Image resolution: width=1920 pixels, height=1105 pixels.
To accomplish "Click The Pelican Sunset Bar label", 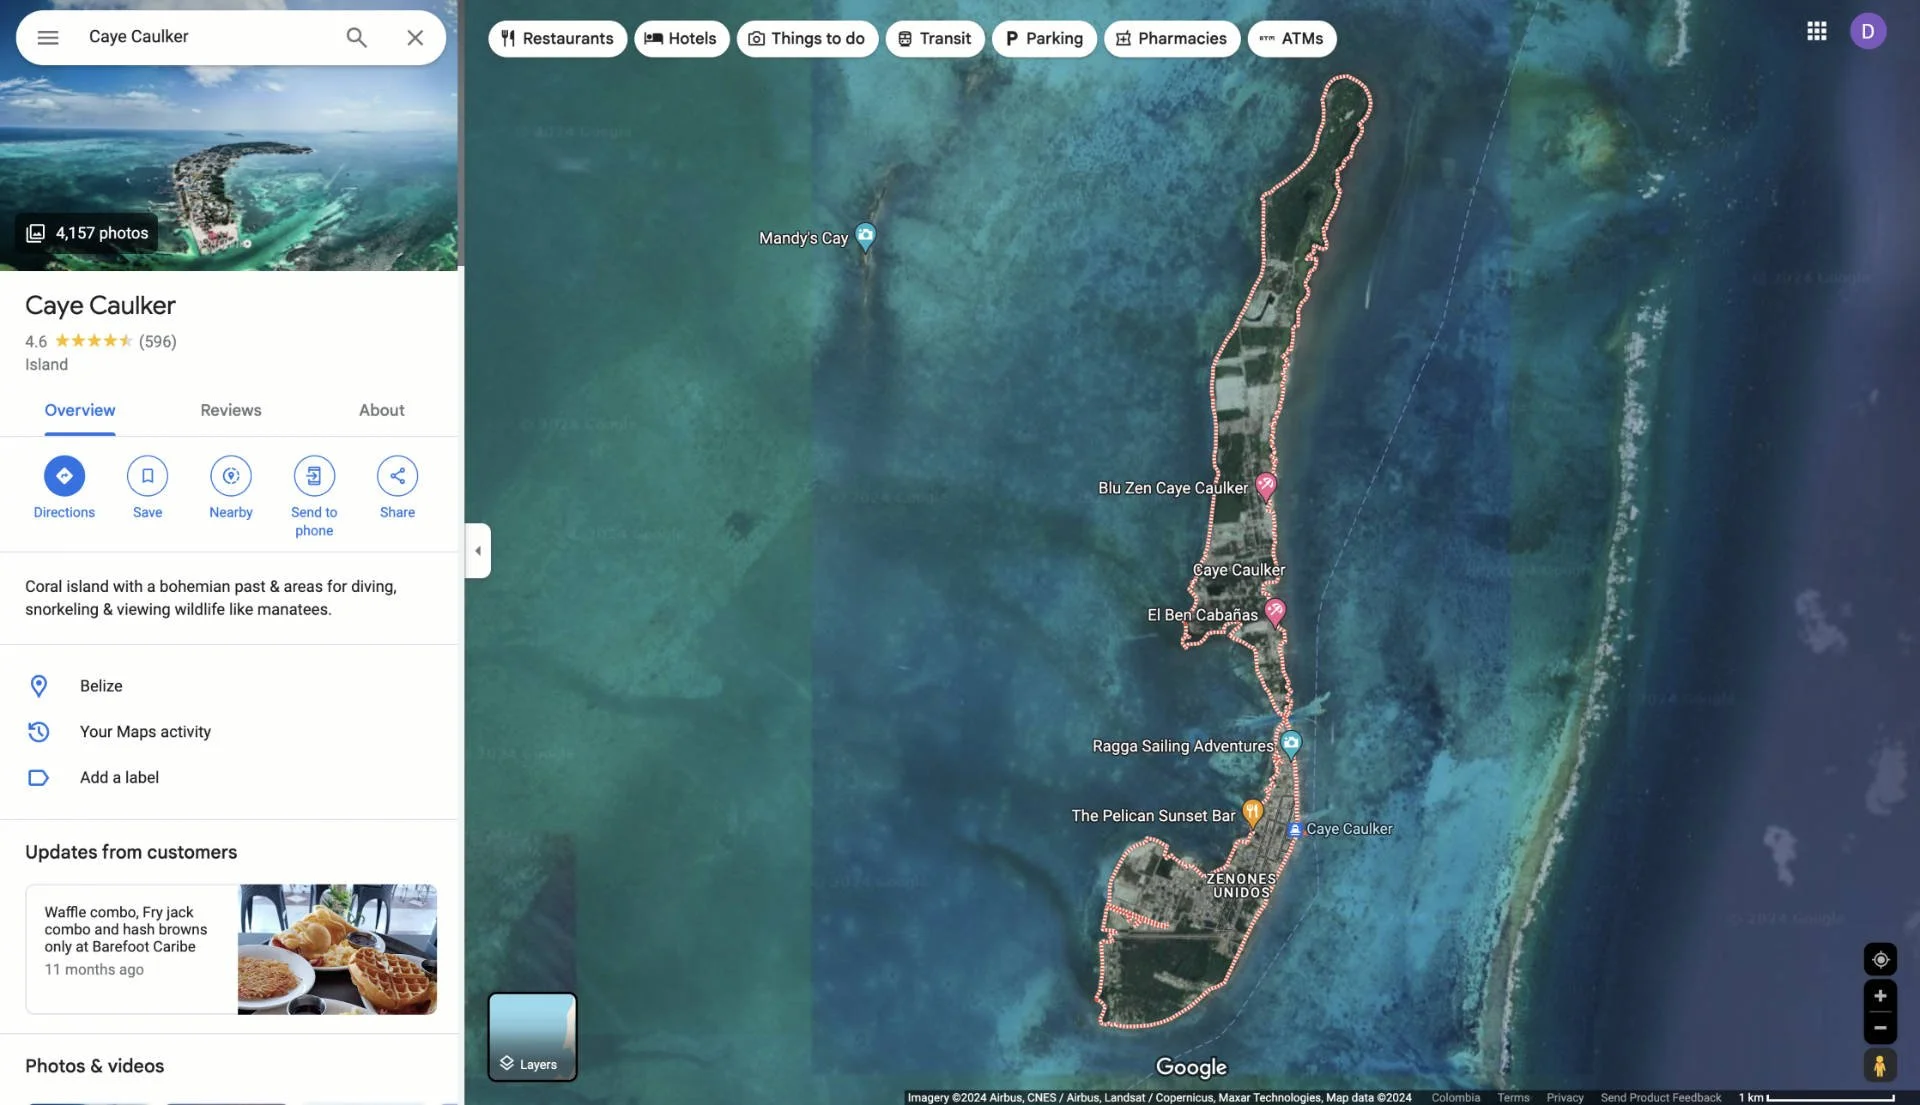I will pos(1153,816).
